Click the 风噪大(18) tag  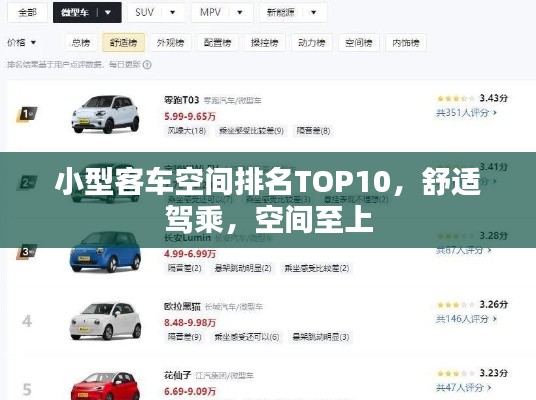coord(187,131)
